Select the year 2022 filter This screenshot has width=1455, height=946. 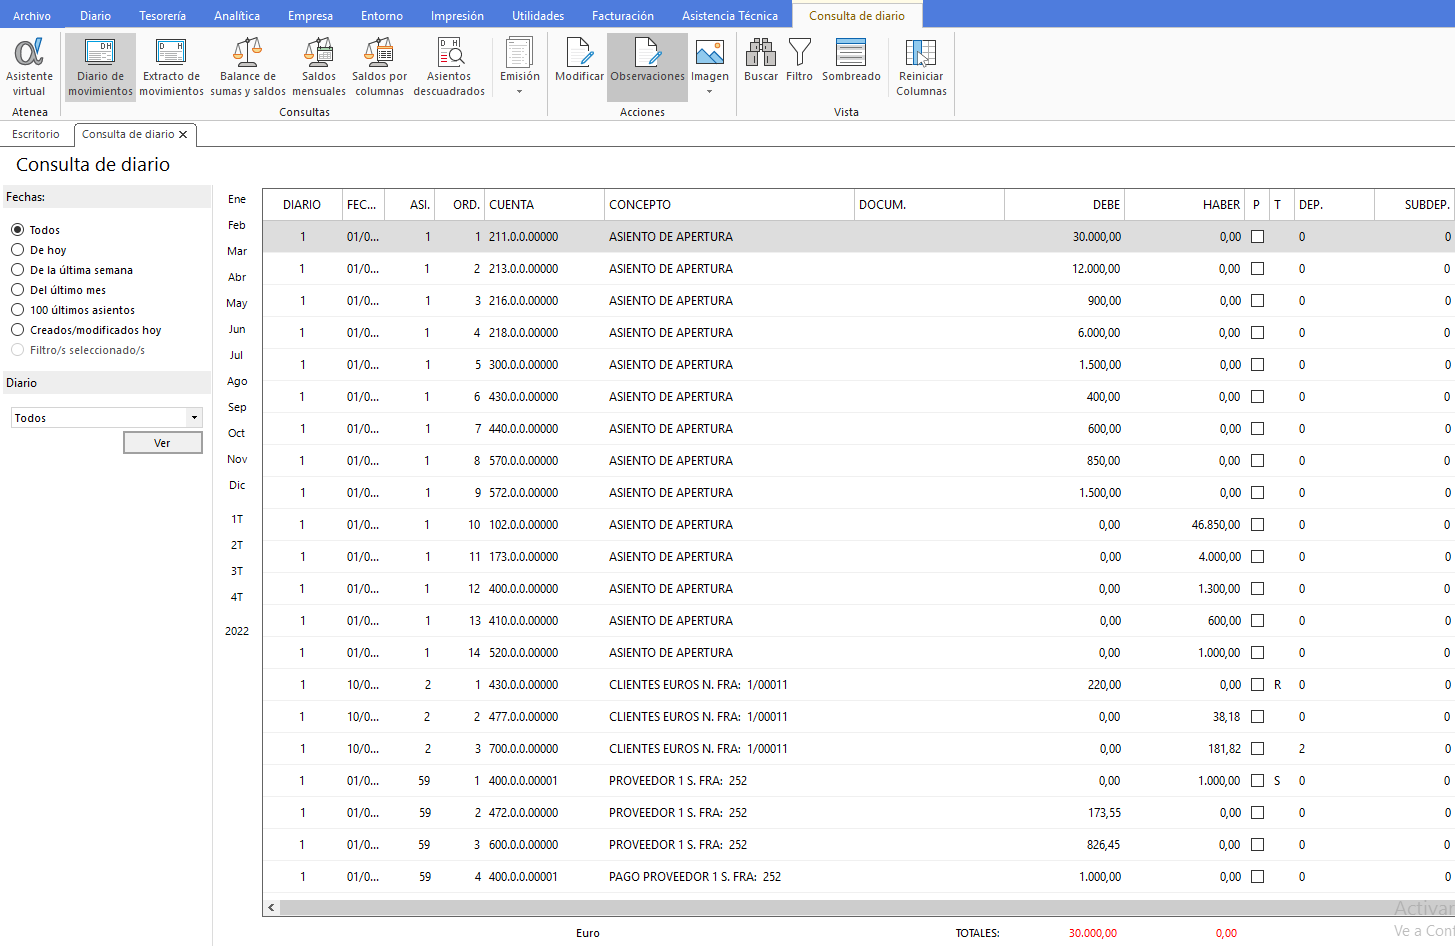click(237, 631)
